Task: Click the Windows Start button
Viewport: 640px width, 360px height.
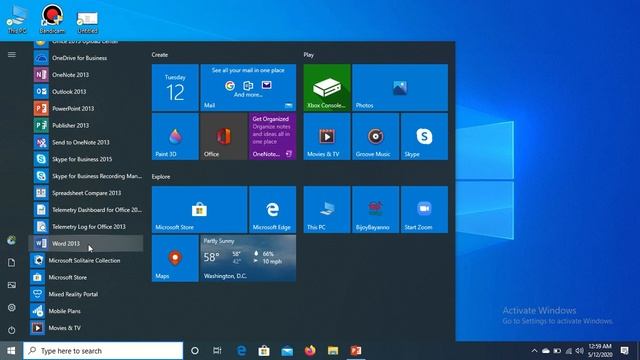Action: point(11,351)
